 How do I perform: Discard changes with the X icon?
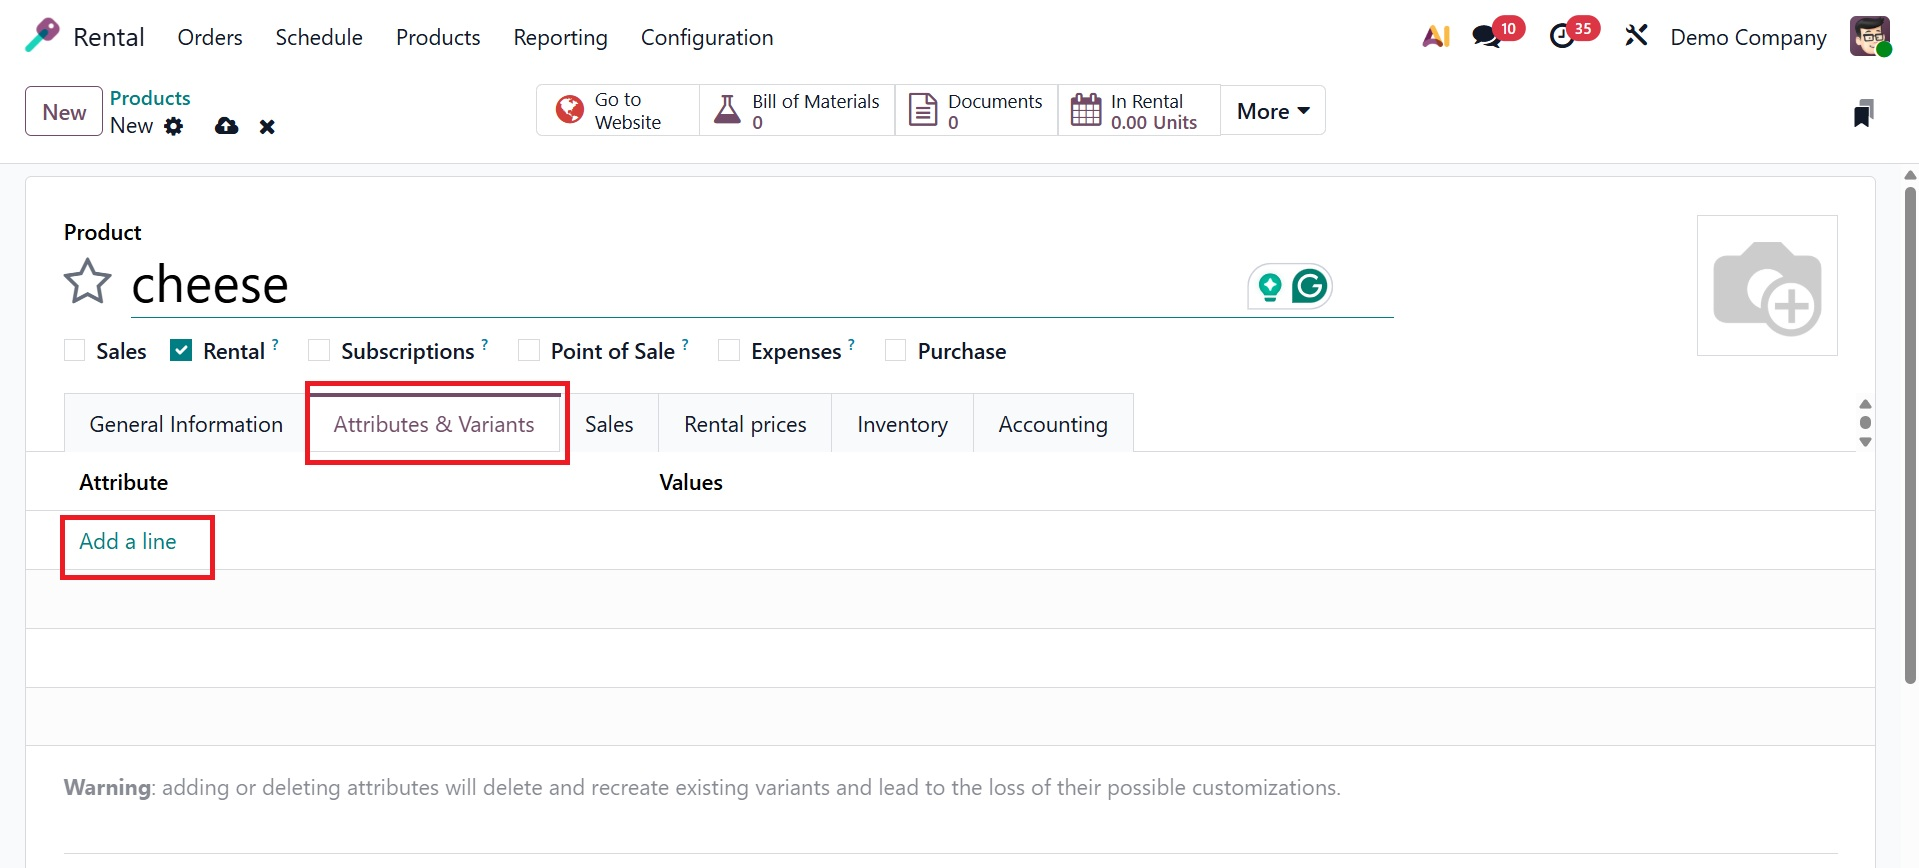[x=267, y=126]
